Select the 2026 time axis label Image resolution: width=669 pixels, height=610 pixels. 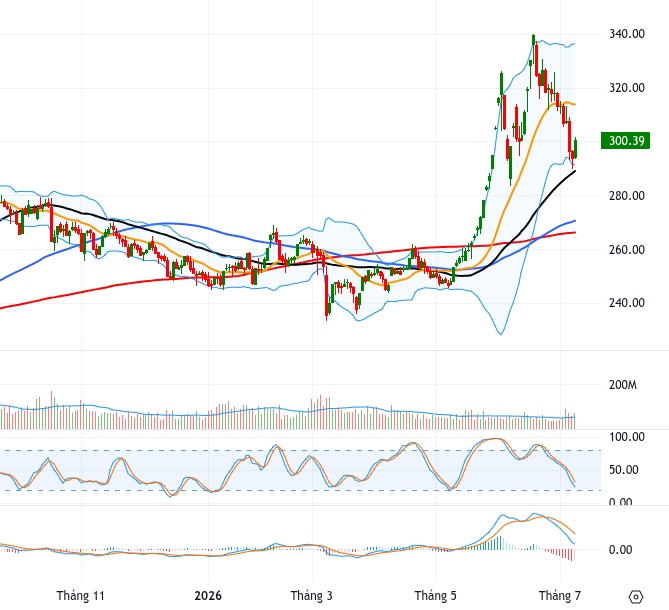[208, 595]
